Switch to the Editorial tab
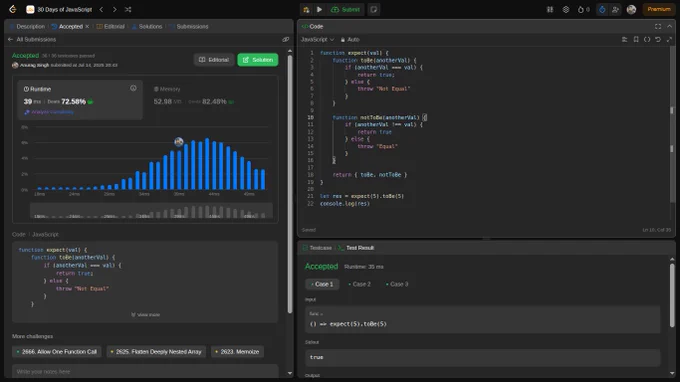The height and width of the screenshot is (382, 680). click(111, 26)
